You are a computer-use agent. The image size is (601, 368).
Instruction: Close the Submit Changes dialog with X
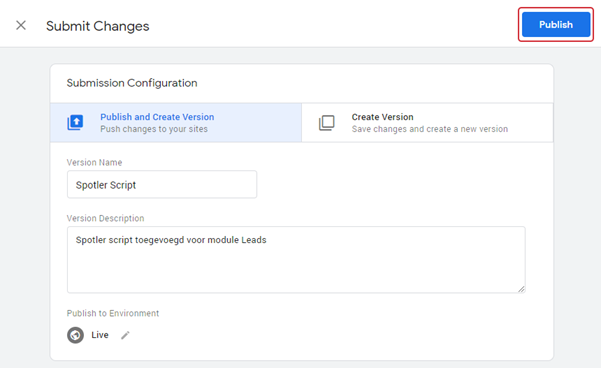point(21,25)
